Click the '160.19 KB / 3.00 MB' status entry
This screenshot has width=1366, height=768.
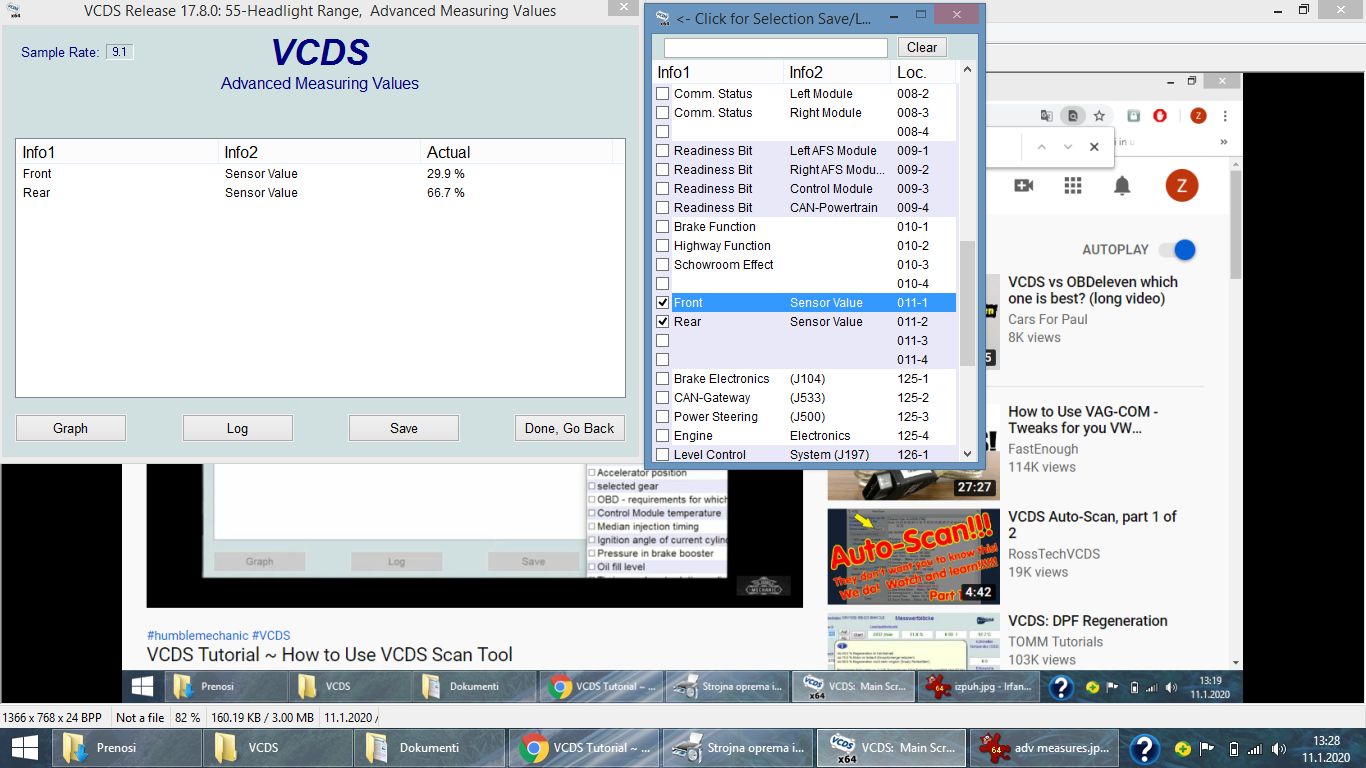(263, 717)
